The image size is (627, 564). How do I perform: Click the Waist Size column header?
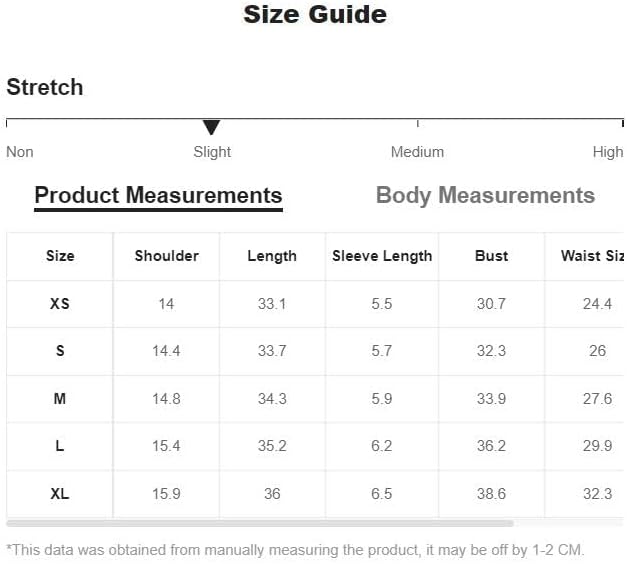coord(592,256)
